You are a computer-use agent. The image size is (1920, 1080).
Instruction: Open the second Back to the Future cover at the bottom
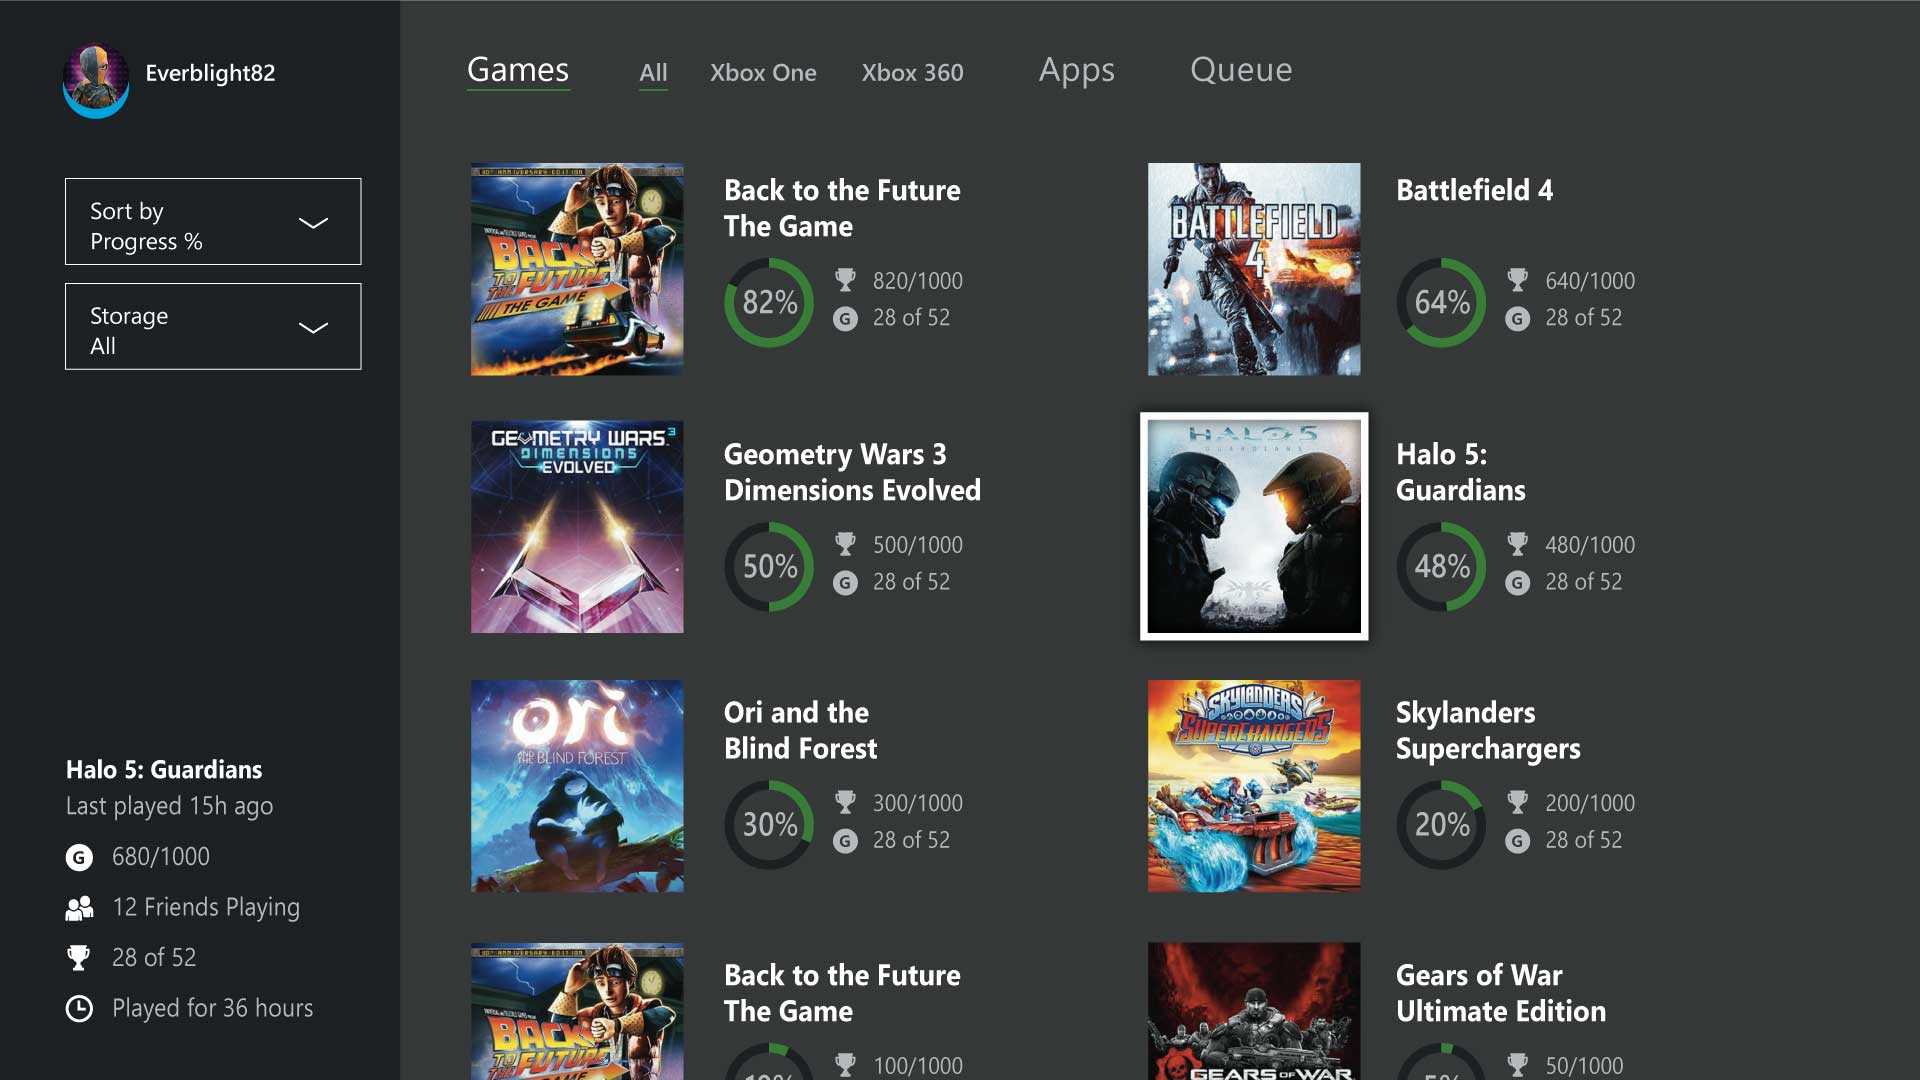point(577,1011)
